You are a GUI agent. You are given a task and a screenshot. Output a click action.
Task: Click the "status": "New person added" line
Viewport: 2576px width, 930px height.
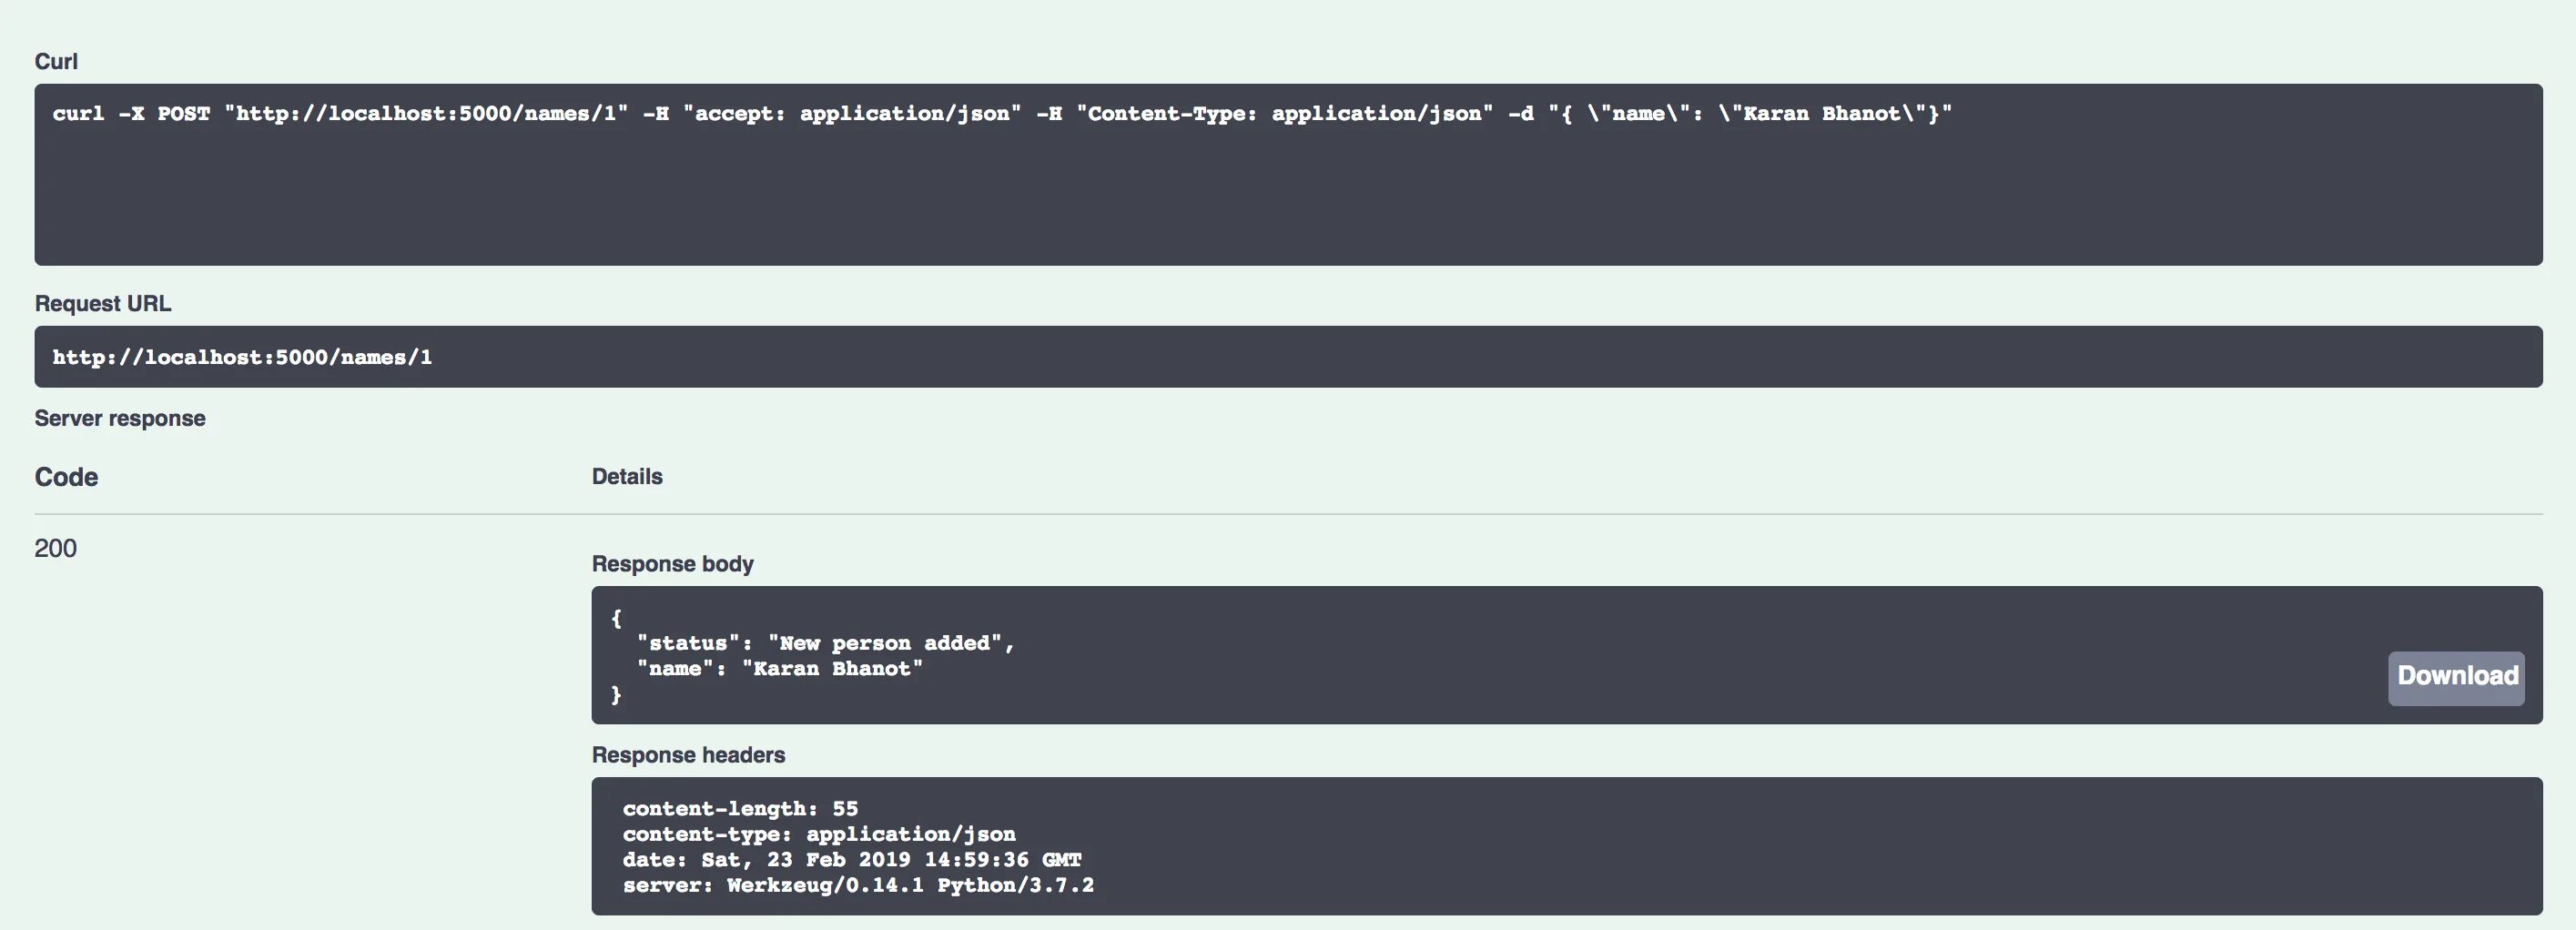click(x=826, y=643)
